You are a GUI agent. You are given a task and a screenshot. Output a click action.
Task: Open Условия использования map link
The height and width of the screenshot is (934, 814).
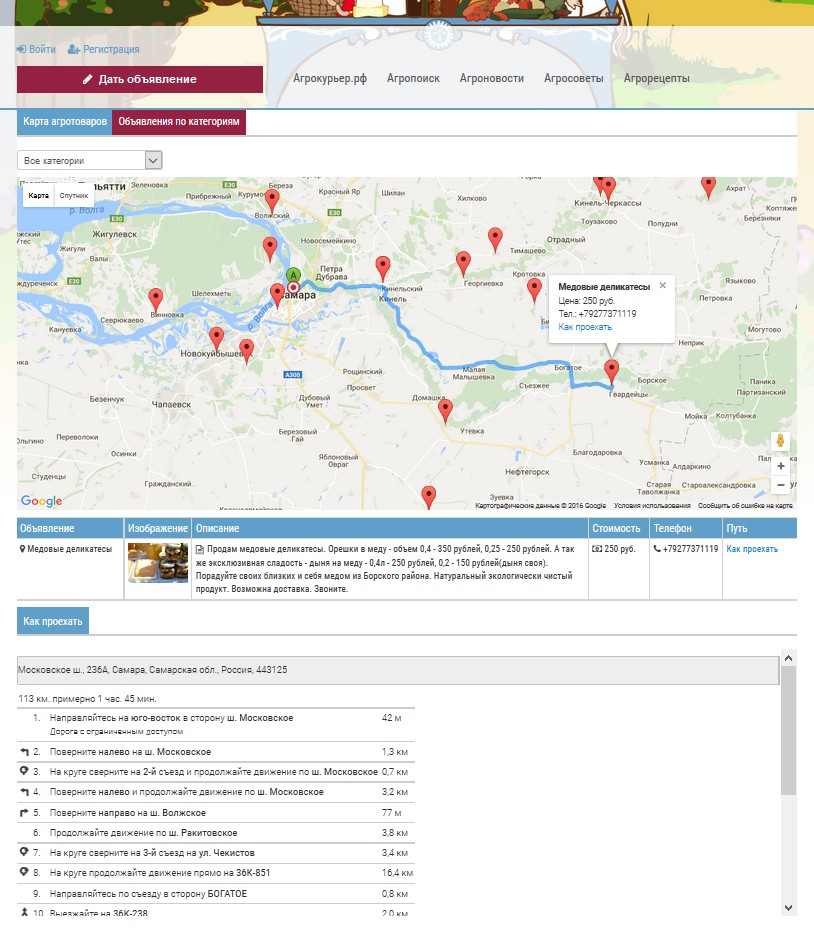click(652, 506)
